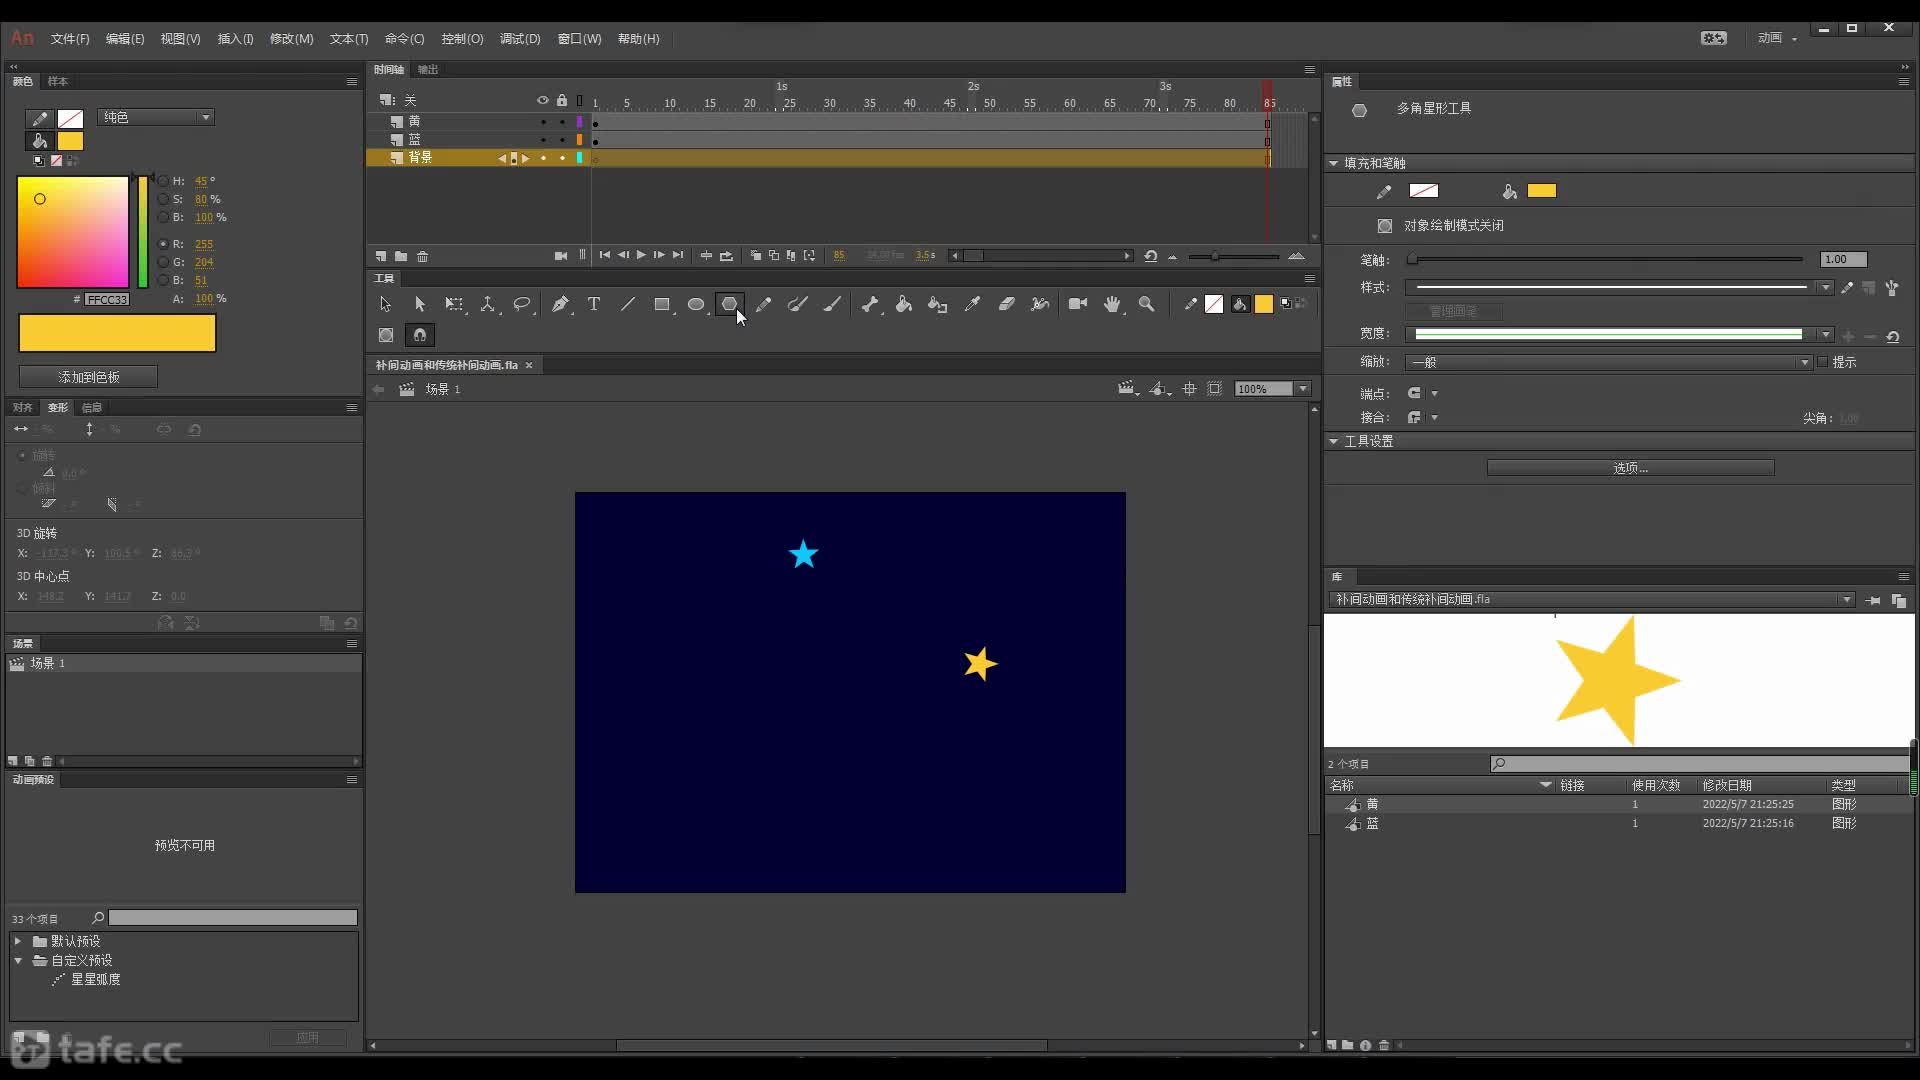Click the timeline delete layer trash icon
1920x1080 pixels.
tap(423, 256)
